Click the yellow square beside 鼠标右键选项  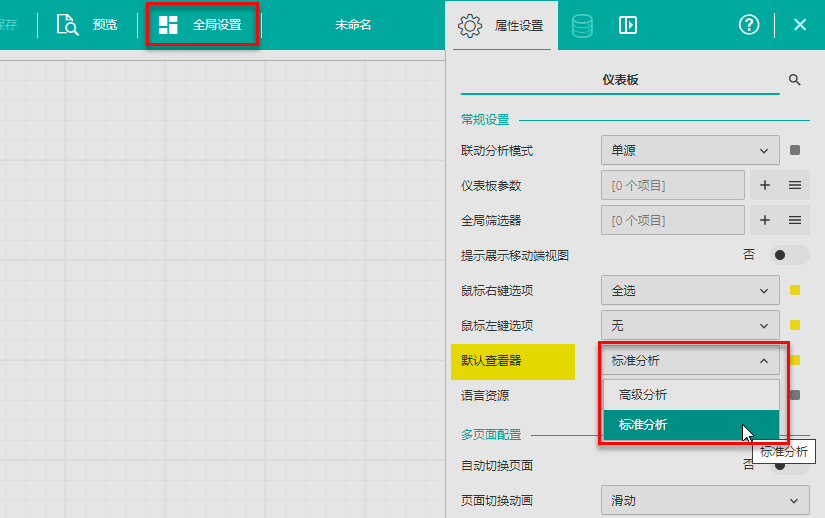(x=795, y=291)
